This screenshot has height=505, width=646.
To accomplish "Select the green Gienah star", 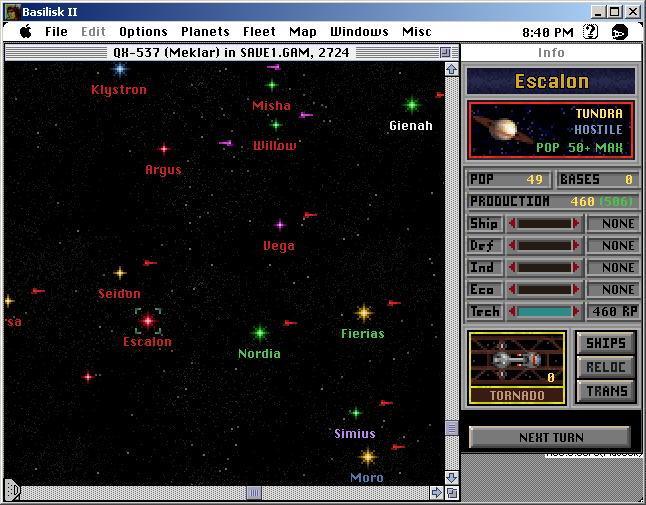I will coord(411,104).
